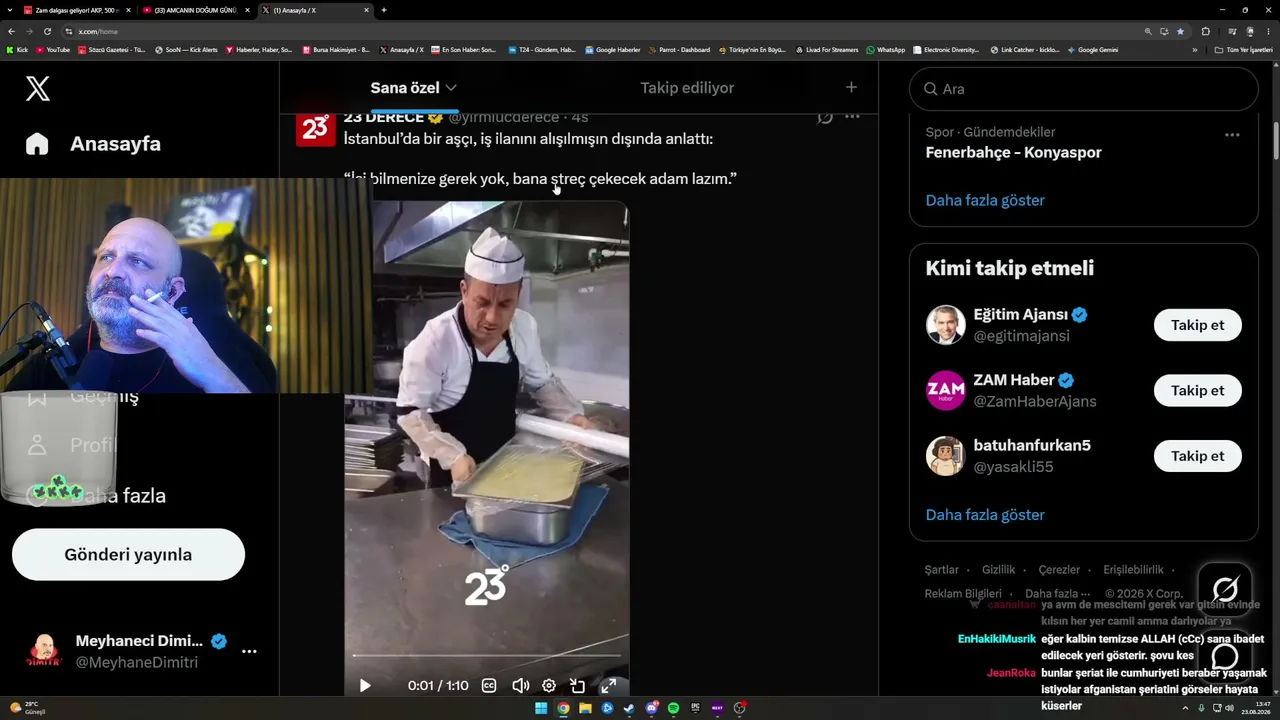Screen dimensions: 1280x720
Task: Open account menu dots beside Meyhaneci Dimi...
Action: 249,651
